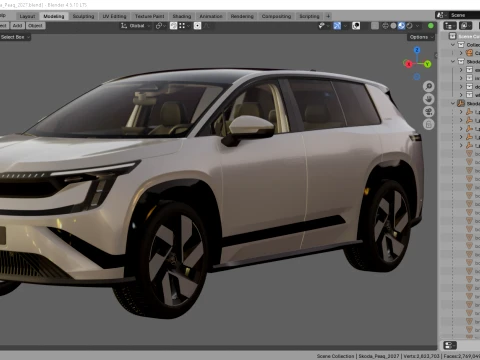Toggle proportional editing button
Image resolution: width=480 pixels, height=360 pixels.
(x=197, y=26)
